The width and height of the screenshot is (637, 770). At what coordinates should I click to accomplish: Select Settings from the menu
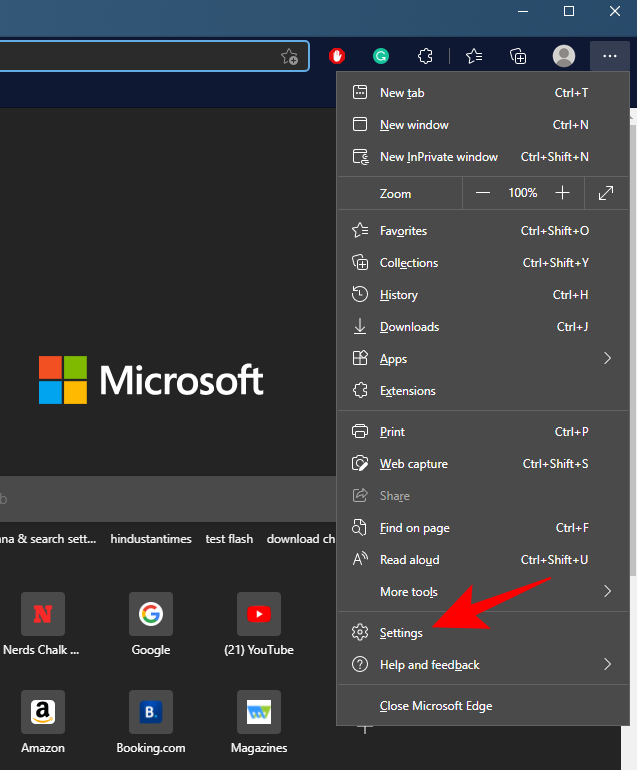[x=401, y=633]
